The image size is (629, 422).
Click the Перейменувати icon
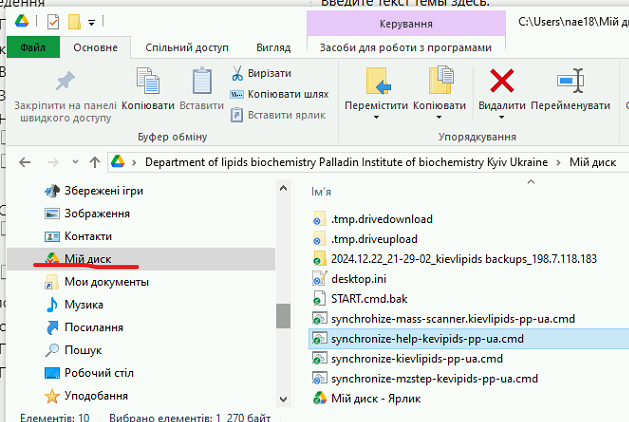click(570, 80)
